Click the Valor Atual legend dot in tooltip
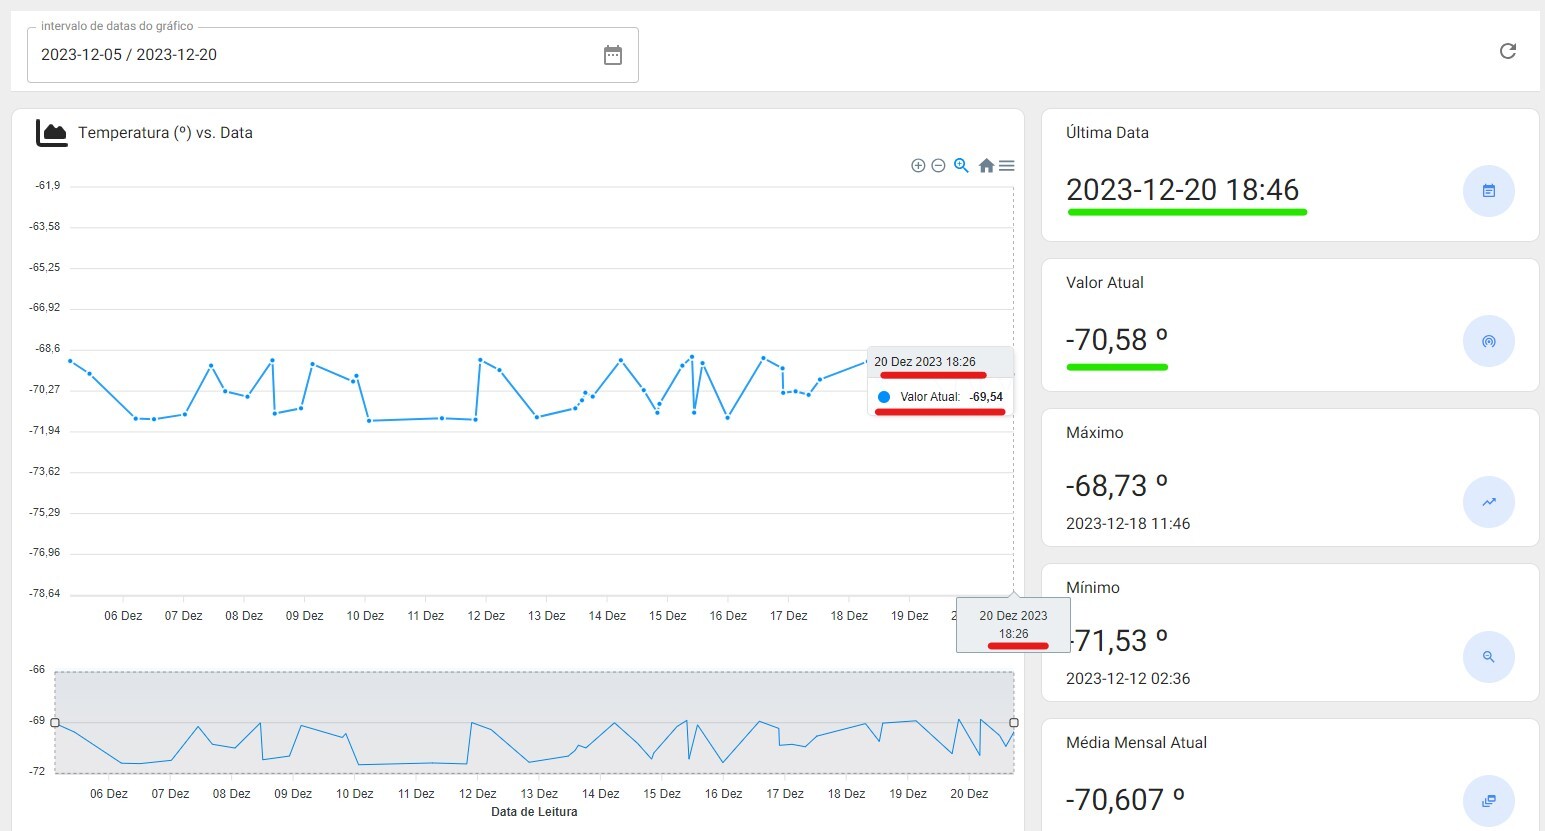Viewport: 1545px width, 831px height. (x=884, y=397)
